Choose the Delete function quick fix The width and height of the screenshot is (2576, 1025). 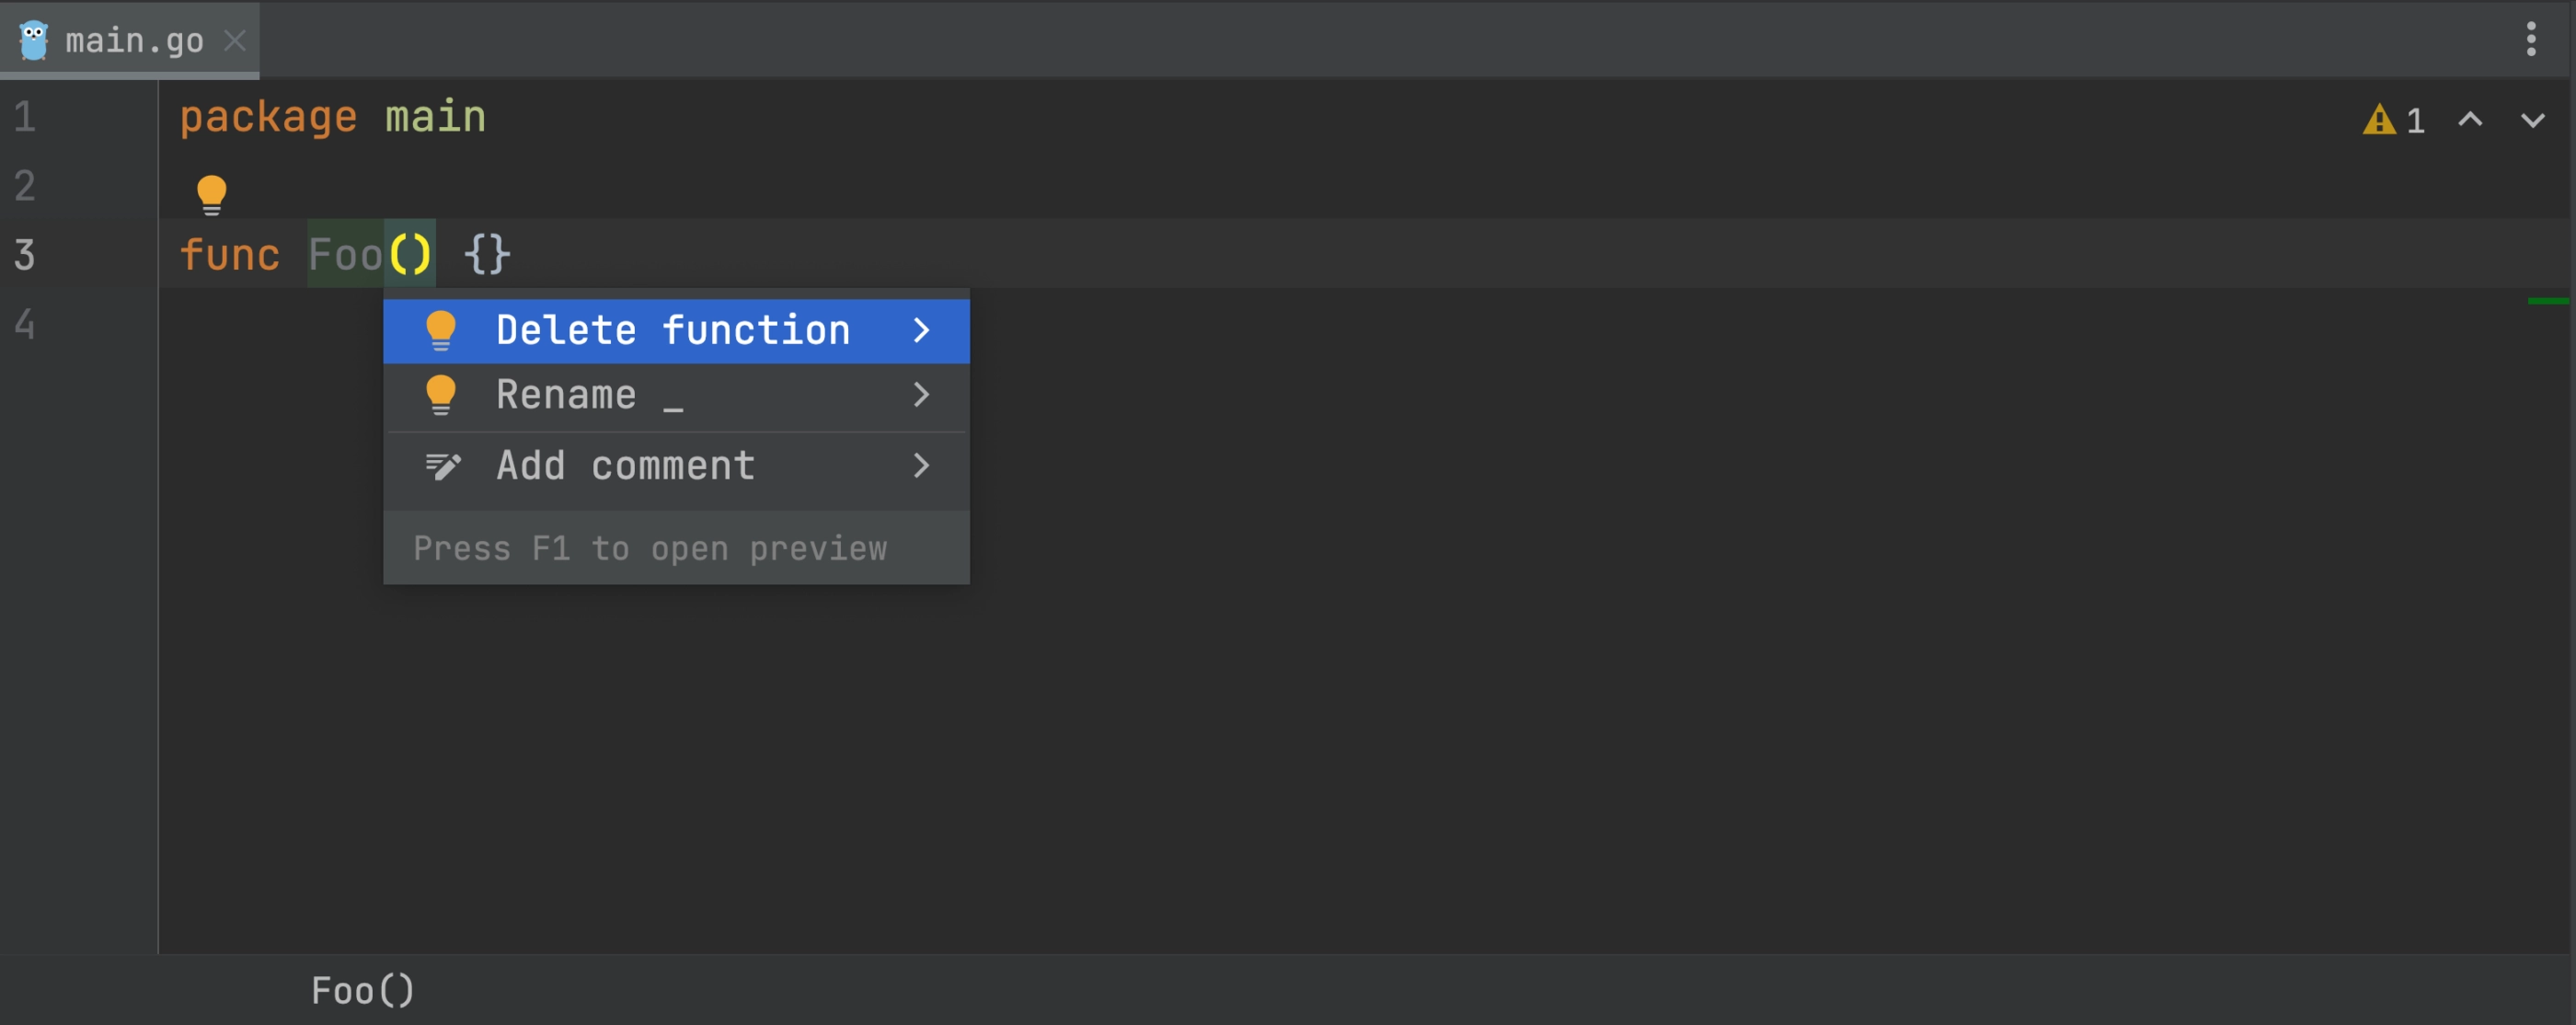pos(672,330)
